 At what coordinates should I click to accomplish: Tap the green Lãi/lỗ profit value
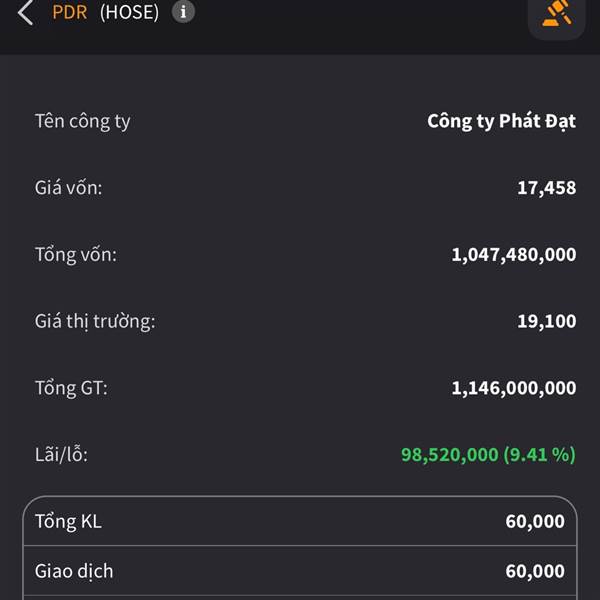coord(488,455)
